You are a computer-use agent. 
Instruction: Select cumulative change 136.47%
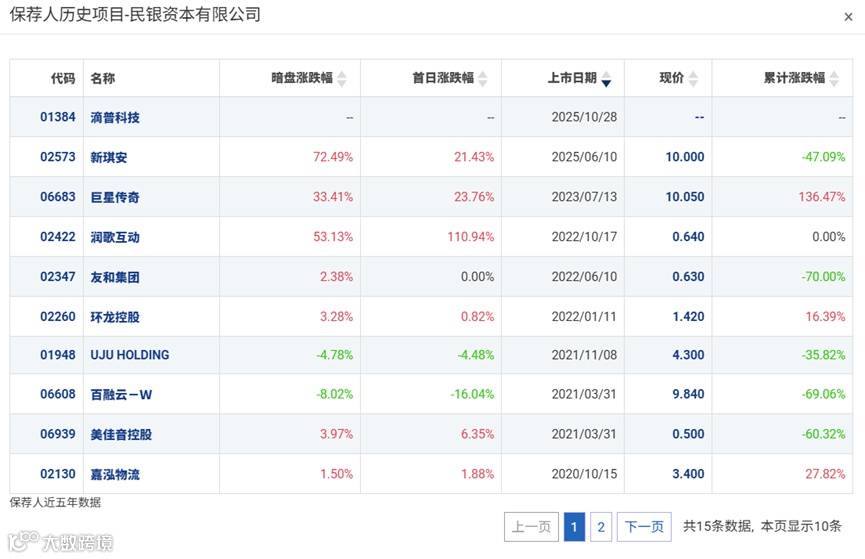coord(822,196)
